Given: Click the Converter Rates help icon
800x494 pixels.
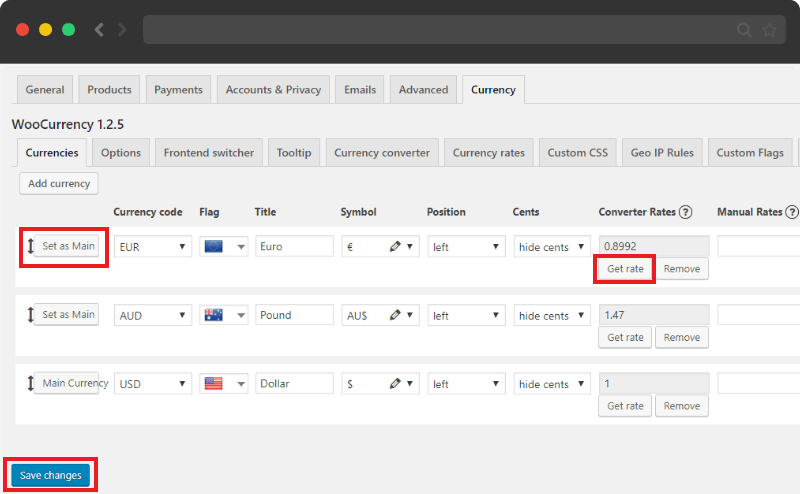Looking at the screenshot, I should pos(686,212).
